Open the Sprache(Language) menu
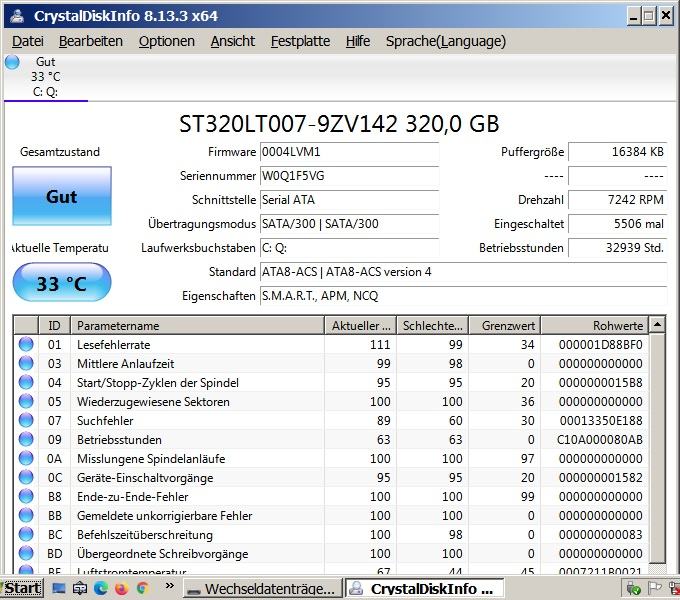 446,41
